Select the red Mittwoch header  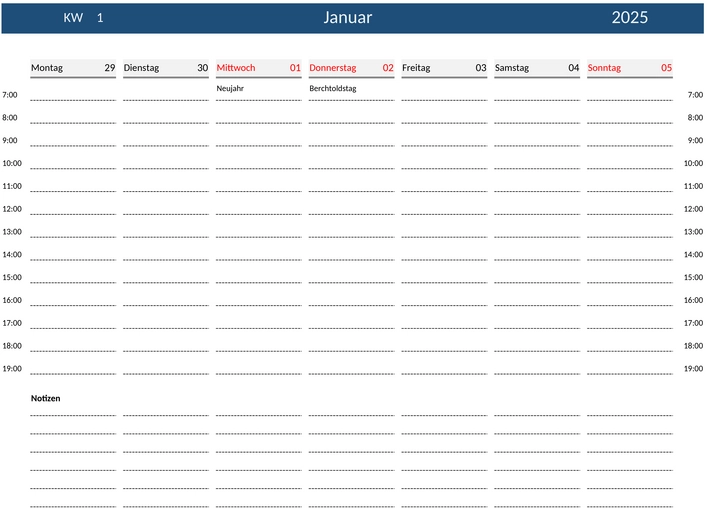tap(236, 68)
